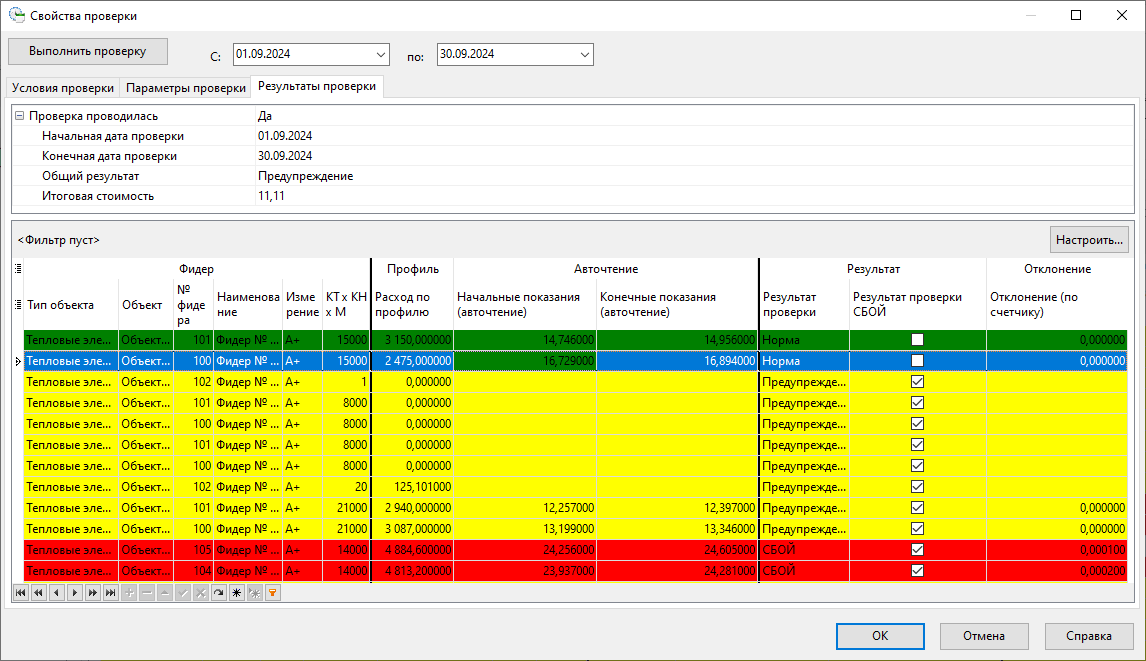
Task: Click the Выполнить проверку button
Action: point(88,51)
